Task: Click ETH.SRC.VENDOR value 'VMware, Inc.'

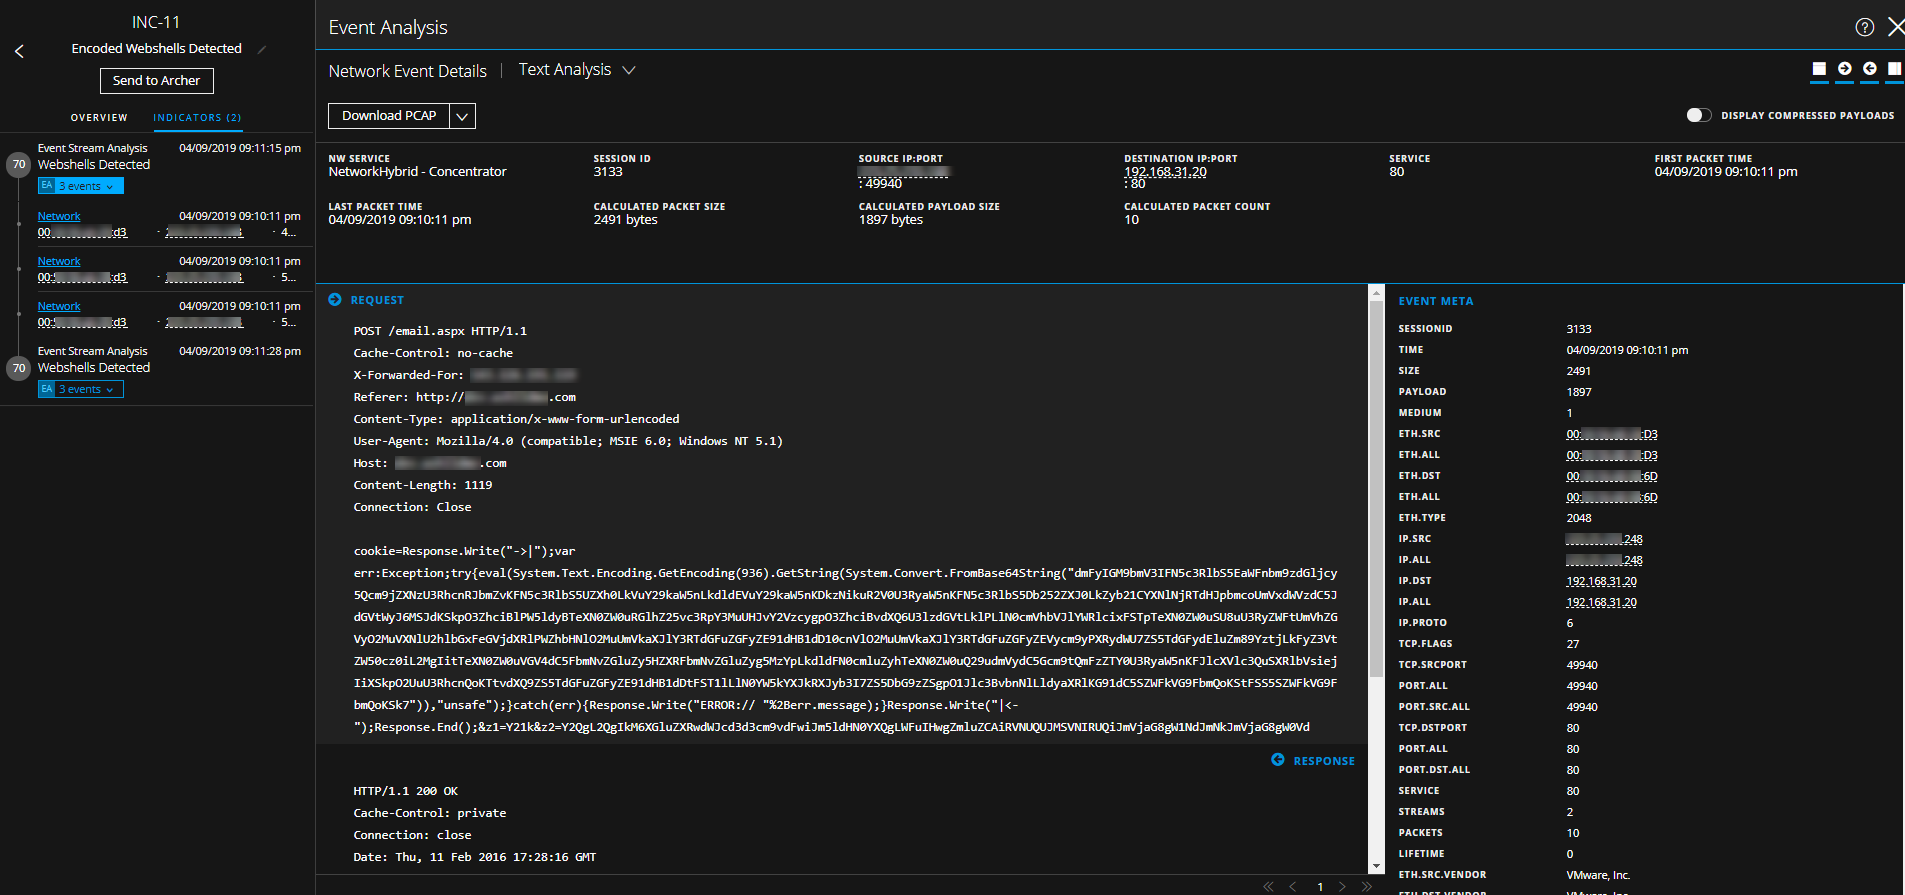Action: (x=1598, y=875)
